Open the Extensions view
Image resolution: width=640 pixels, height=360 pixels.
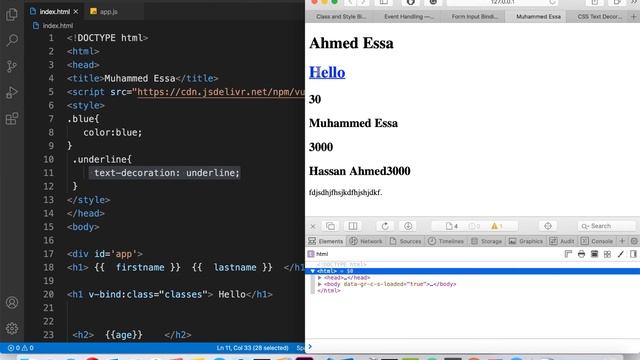pyautogui.click(x=12, y=119)
